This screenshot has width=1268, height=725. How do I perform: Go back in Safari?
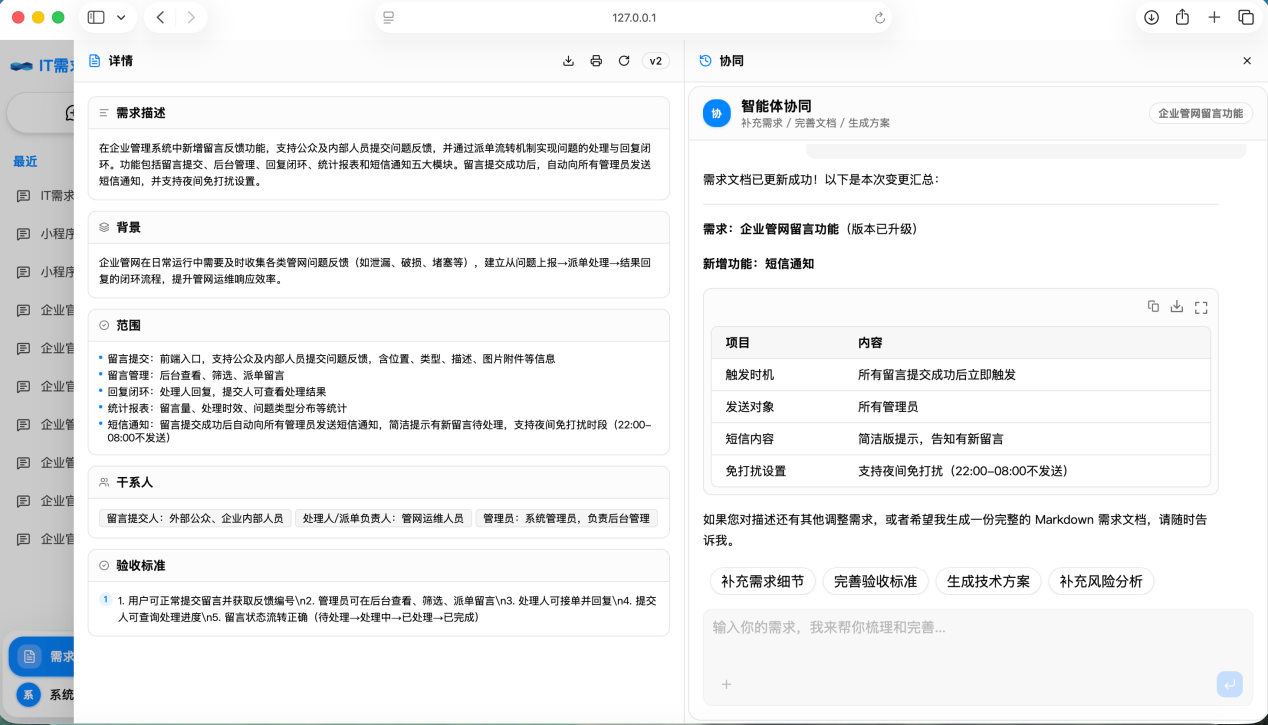(x=160, y=17)
